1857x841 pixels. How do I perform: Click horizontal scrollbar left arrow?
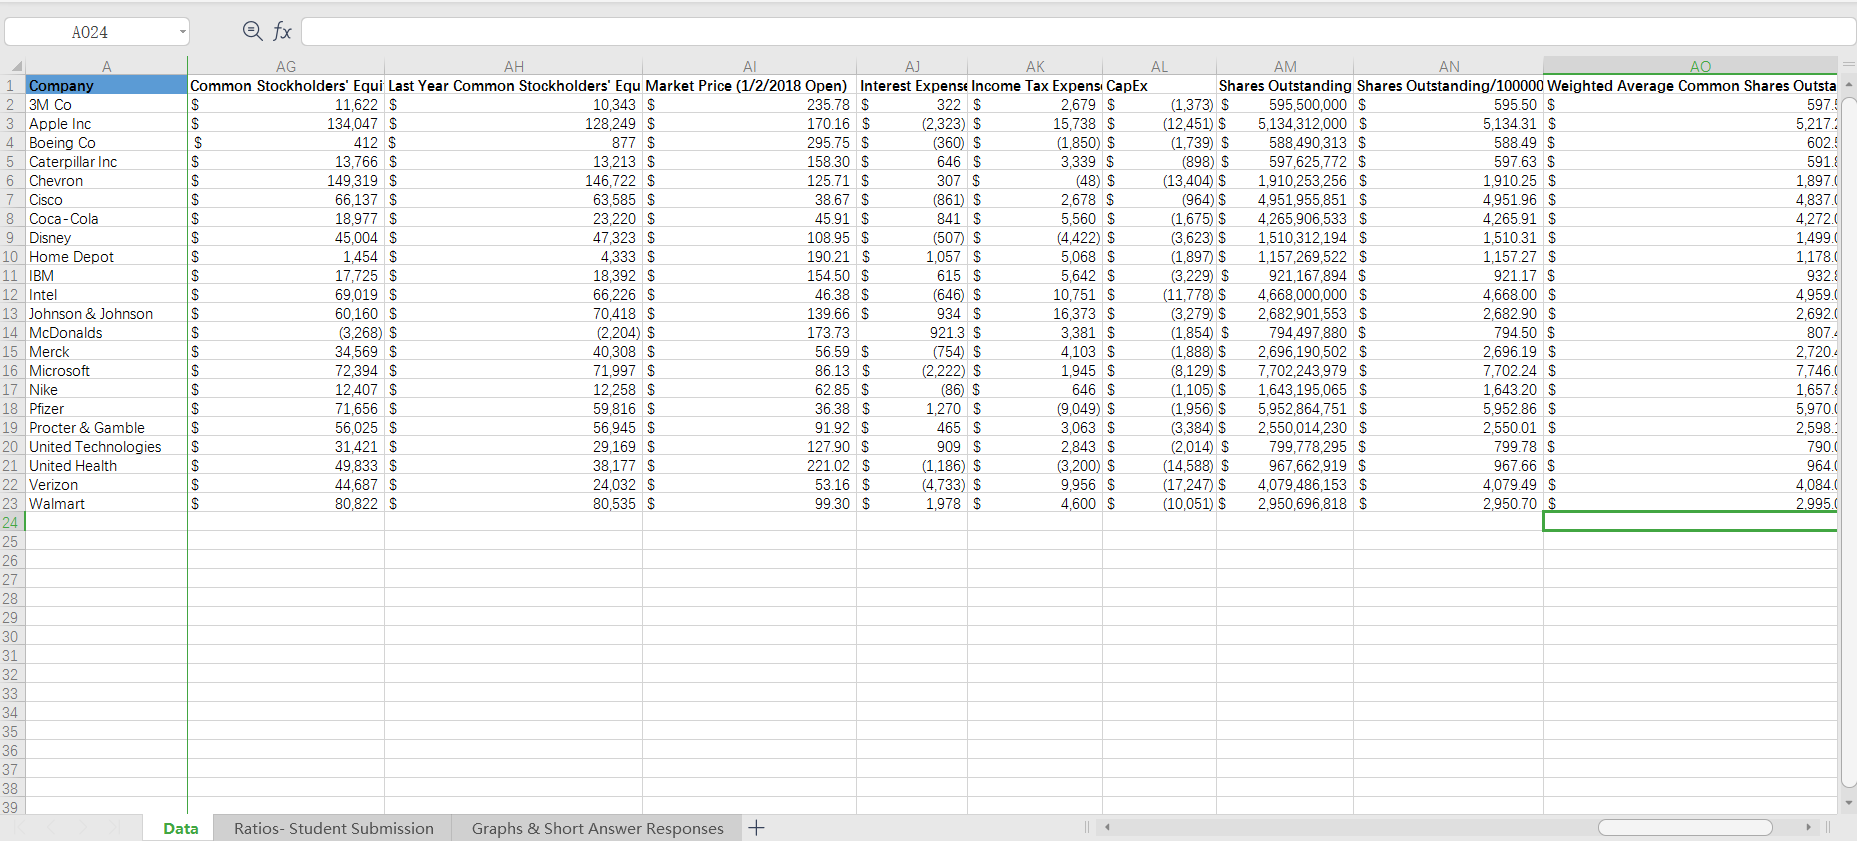[x=1107, y=827]
